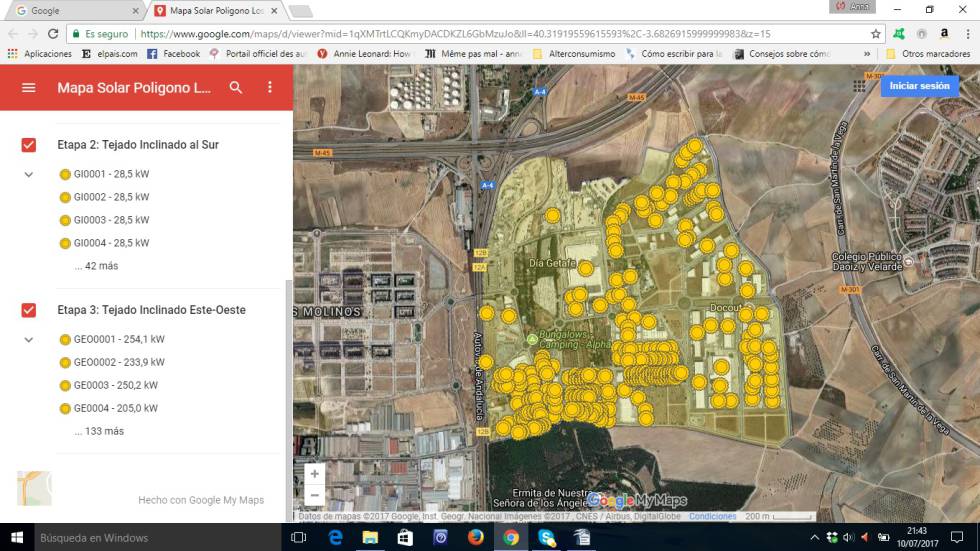Open Google apps grid on map

[x=859, y=86]
